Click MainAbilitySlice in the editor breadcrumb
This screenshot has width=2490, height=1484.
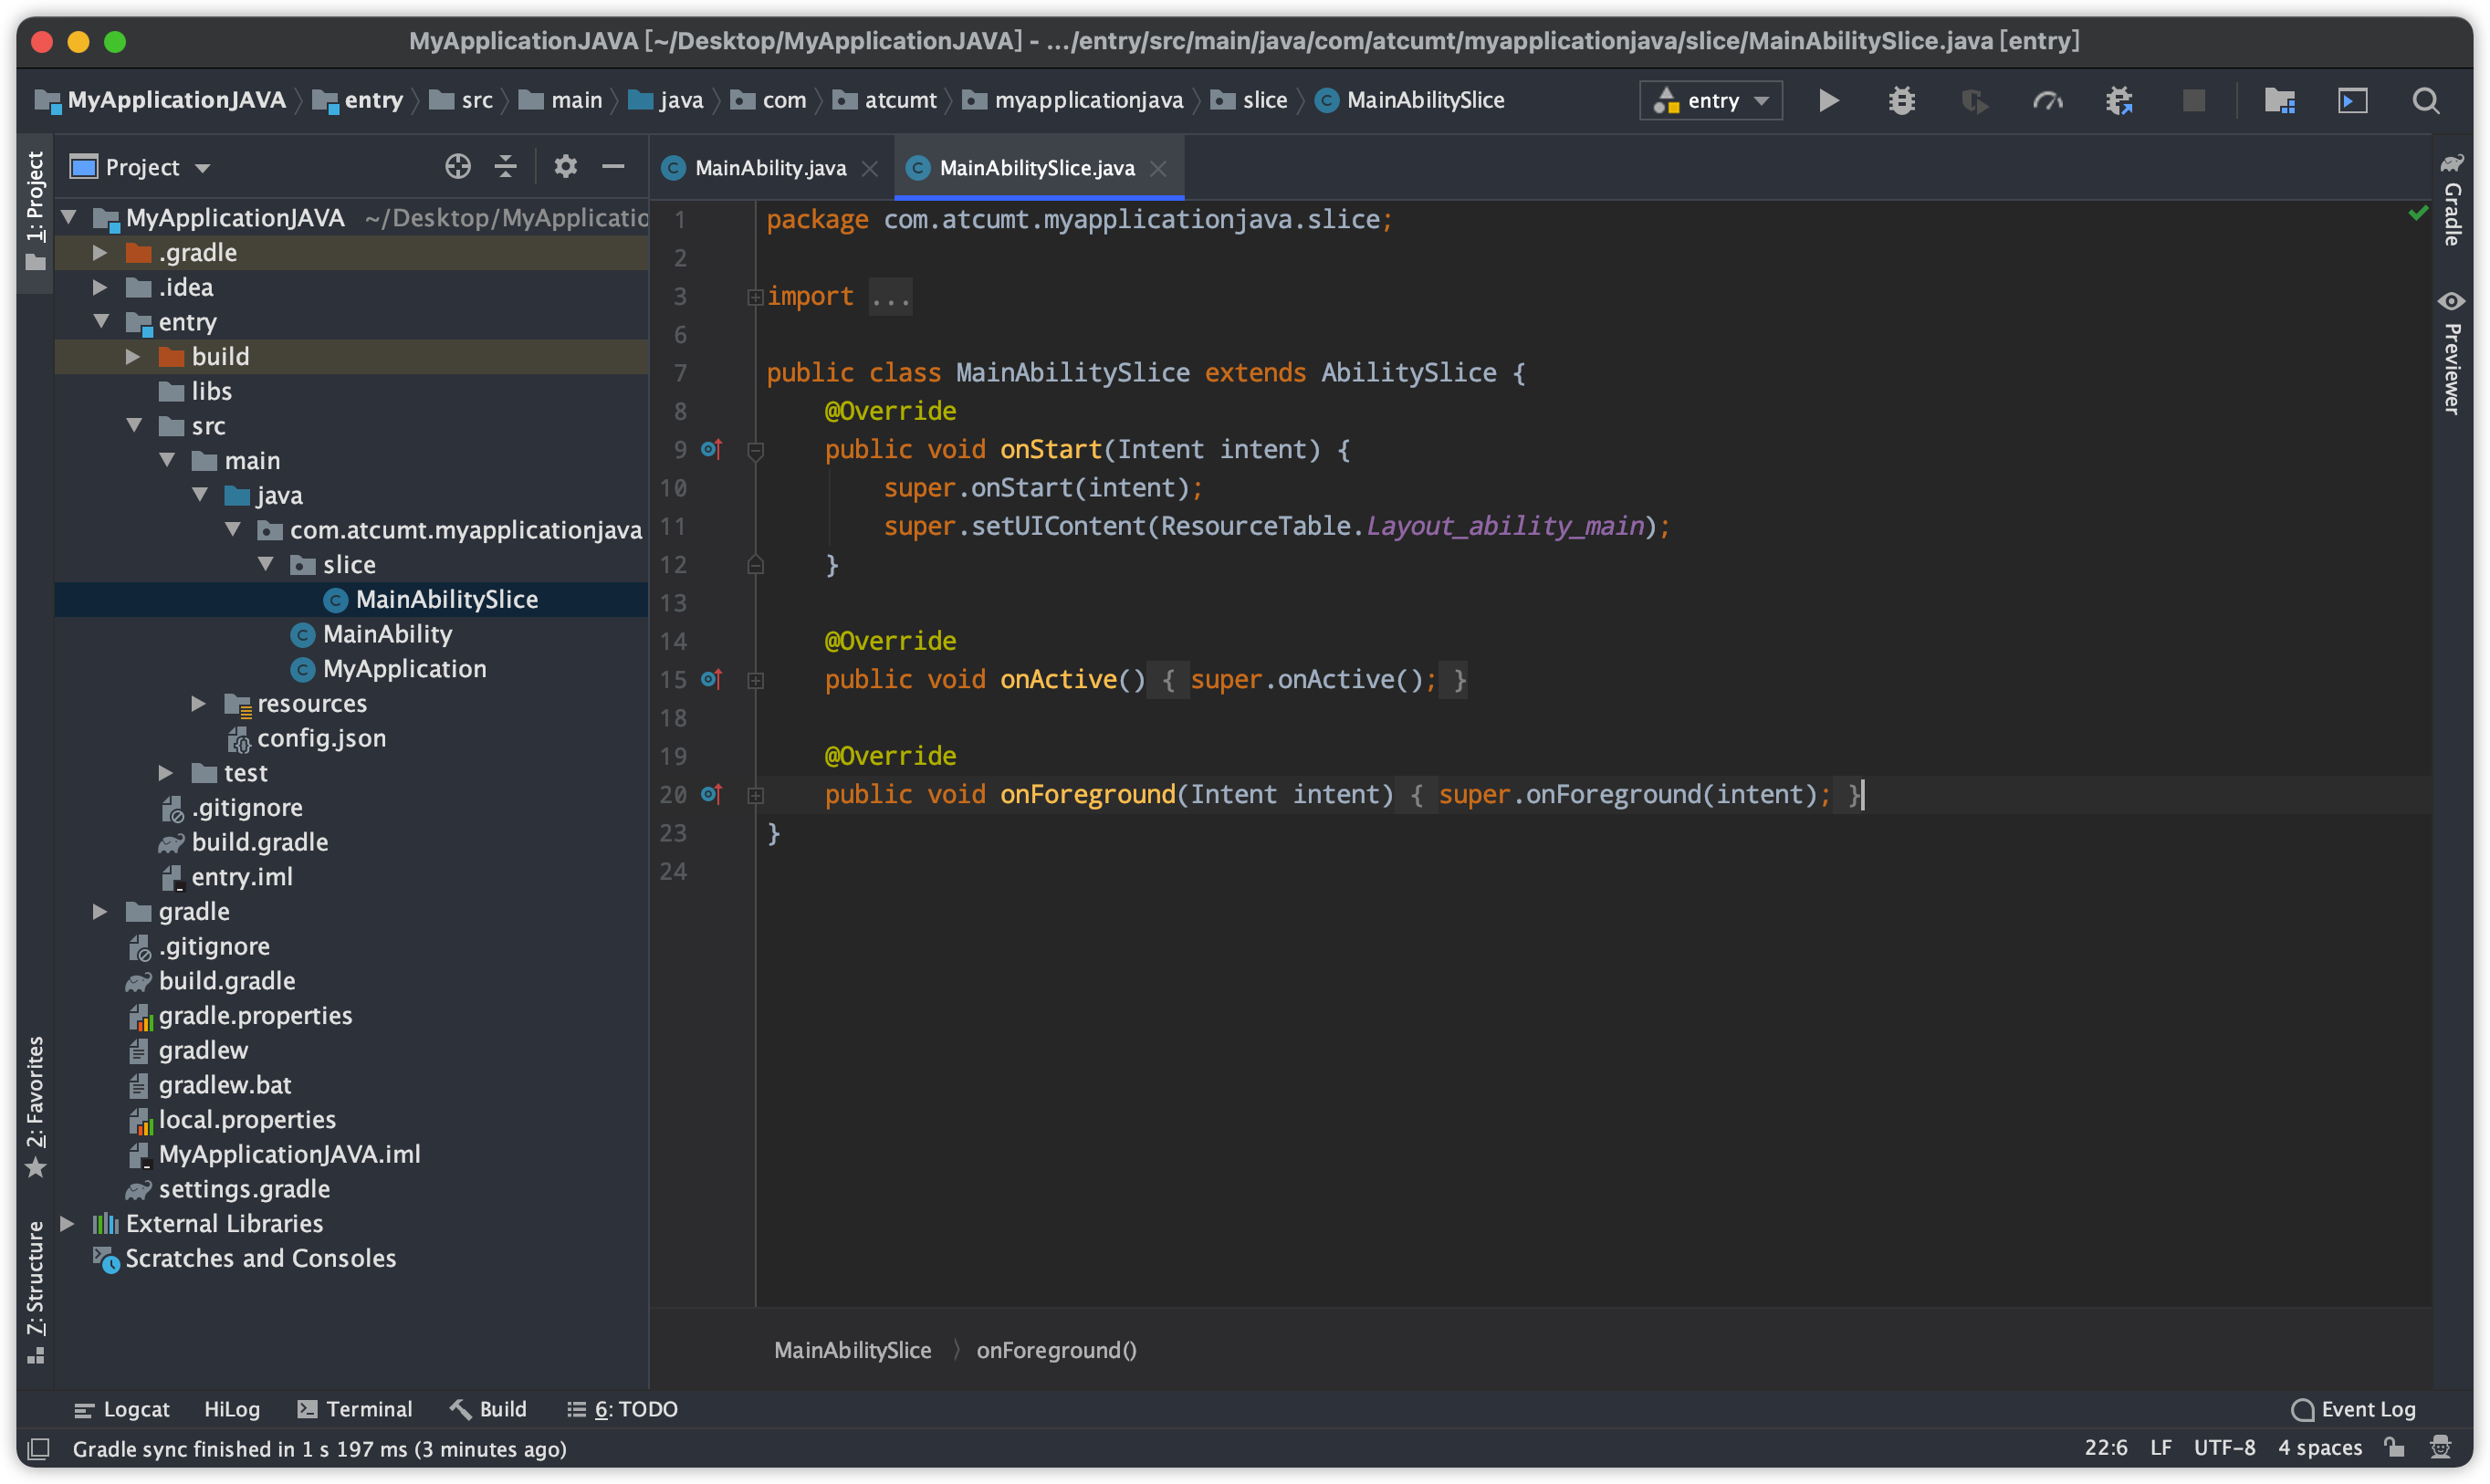(852, 1349)
